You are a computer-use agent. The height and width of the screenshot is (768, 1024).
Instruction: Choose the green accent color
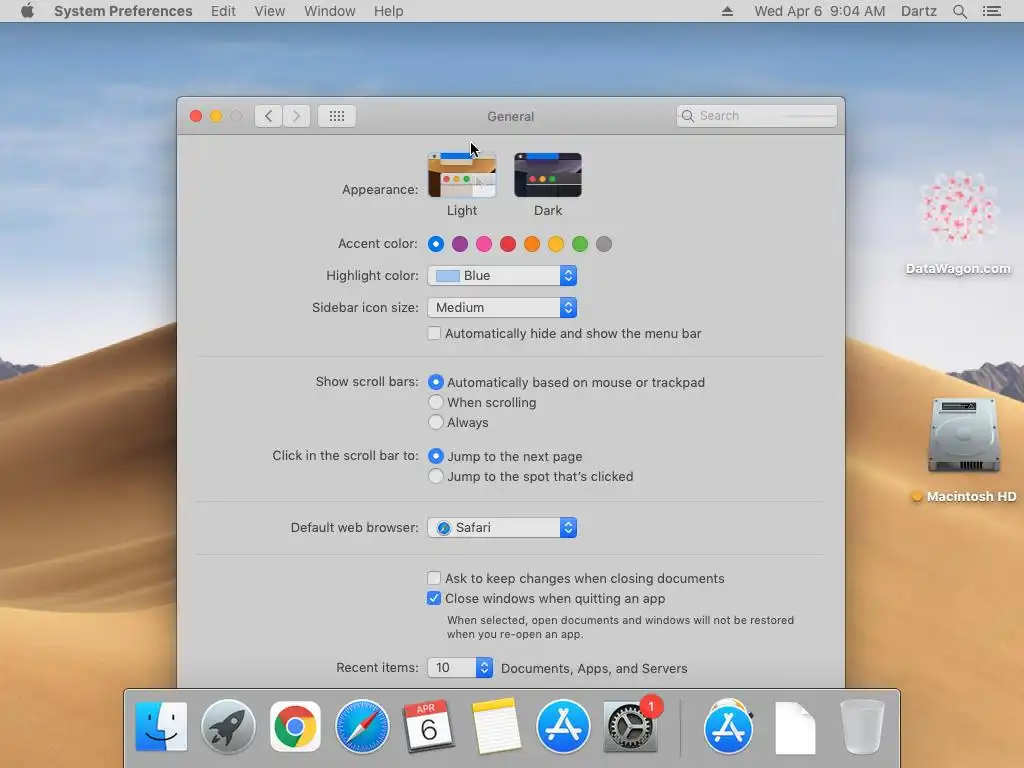(x=580, y=244)
